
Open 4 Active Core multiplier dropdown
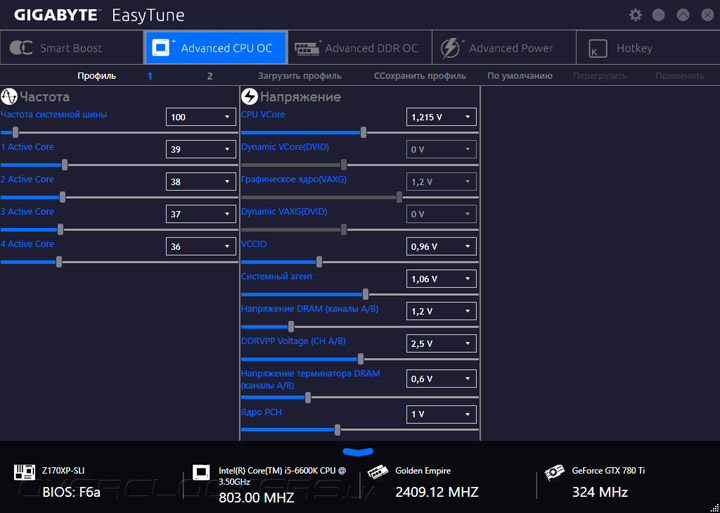click(201, 247)
